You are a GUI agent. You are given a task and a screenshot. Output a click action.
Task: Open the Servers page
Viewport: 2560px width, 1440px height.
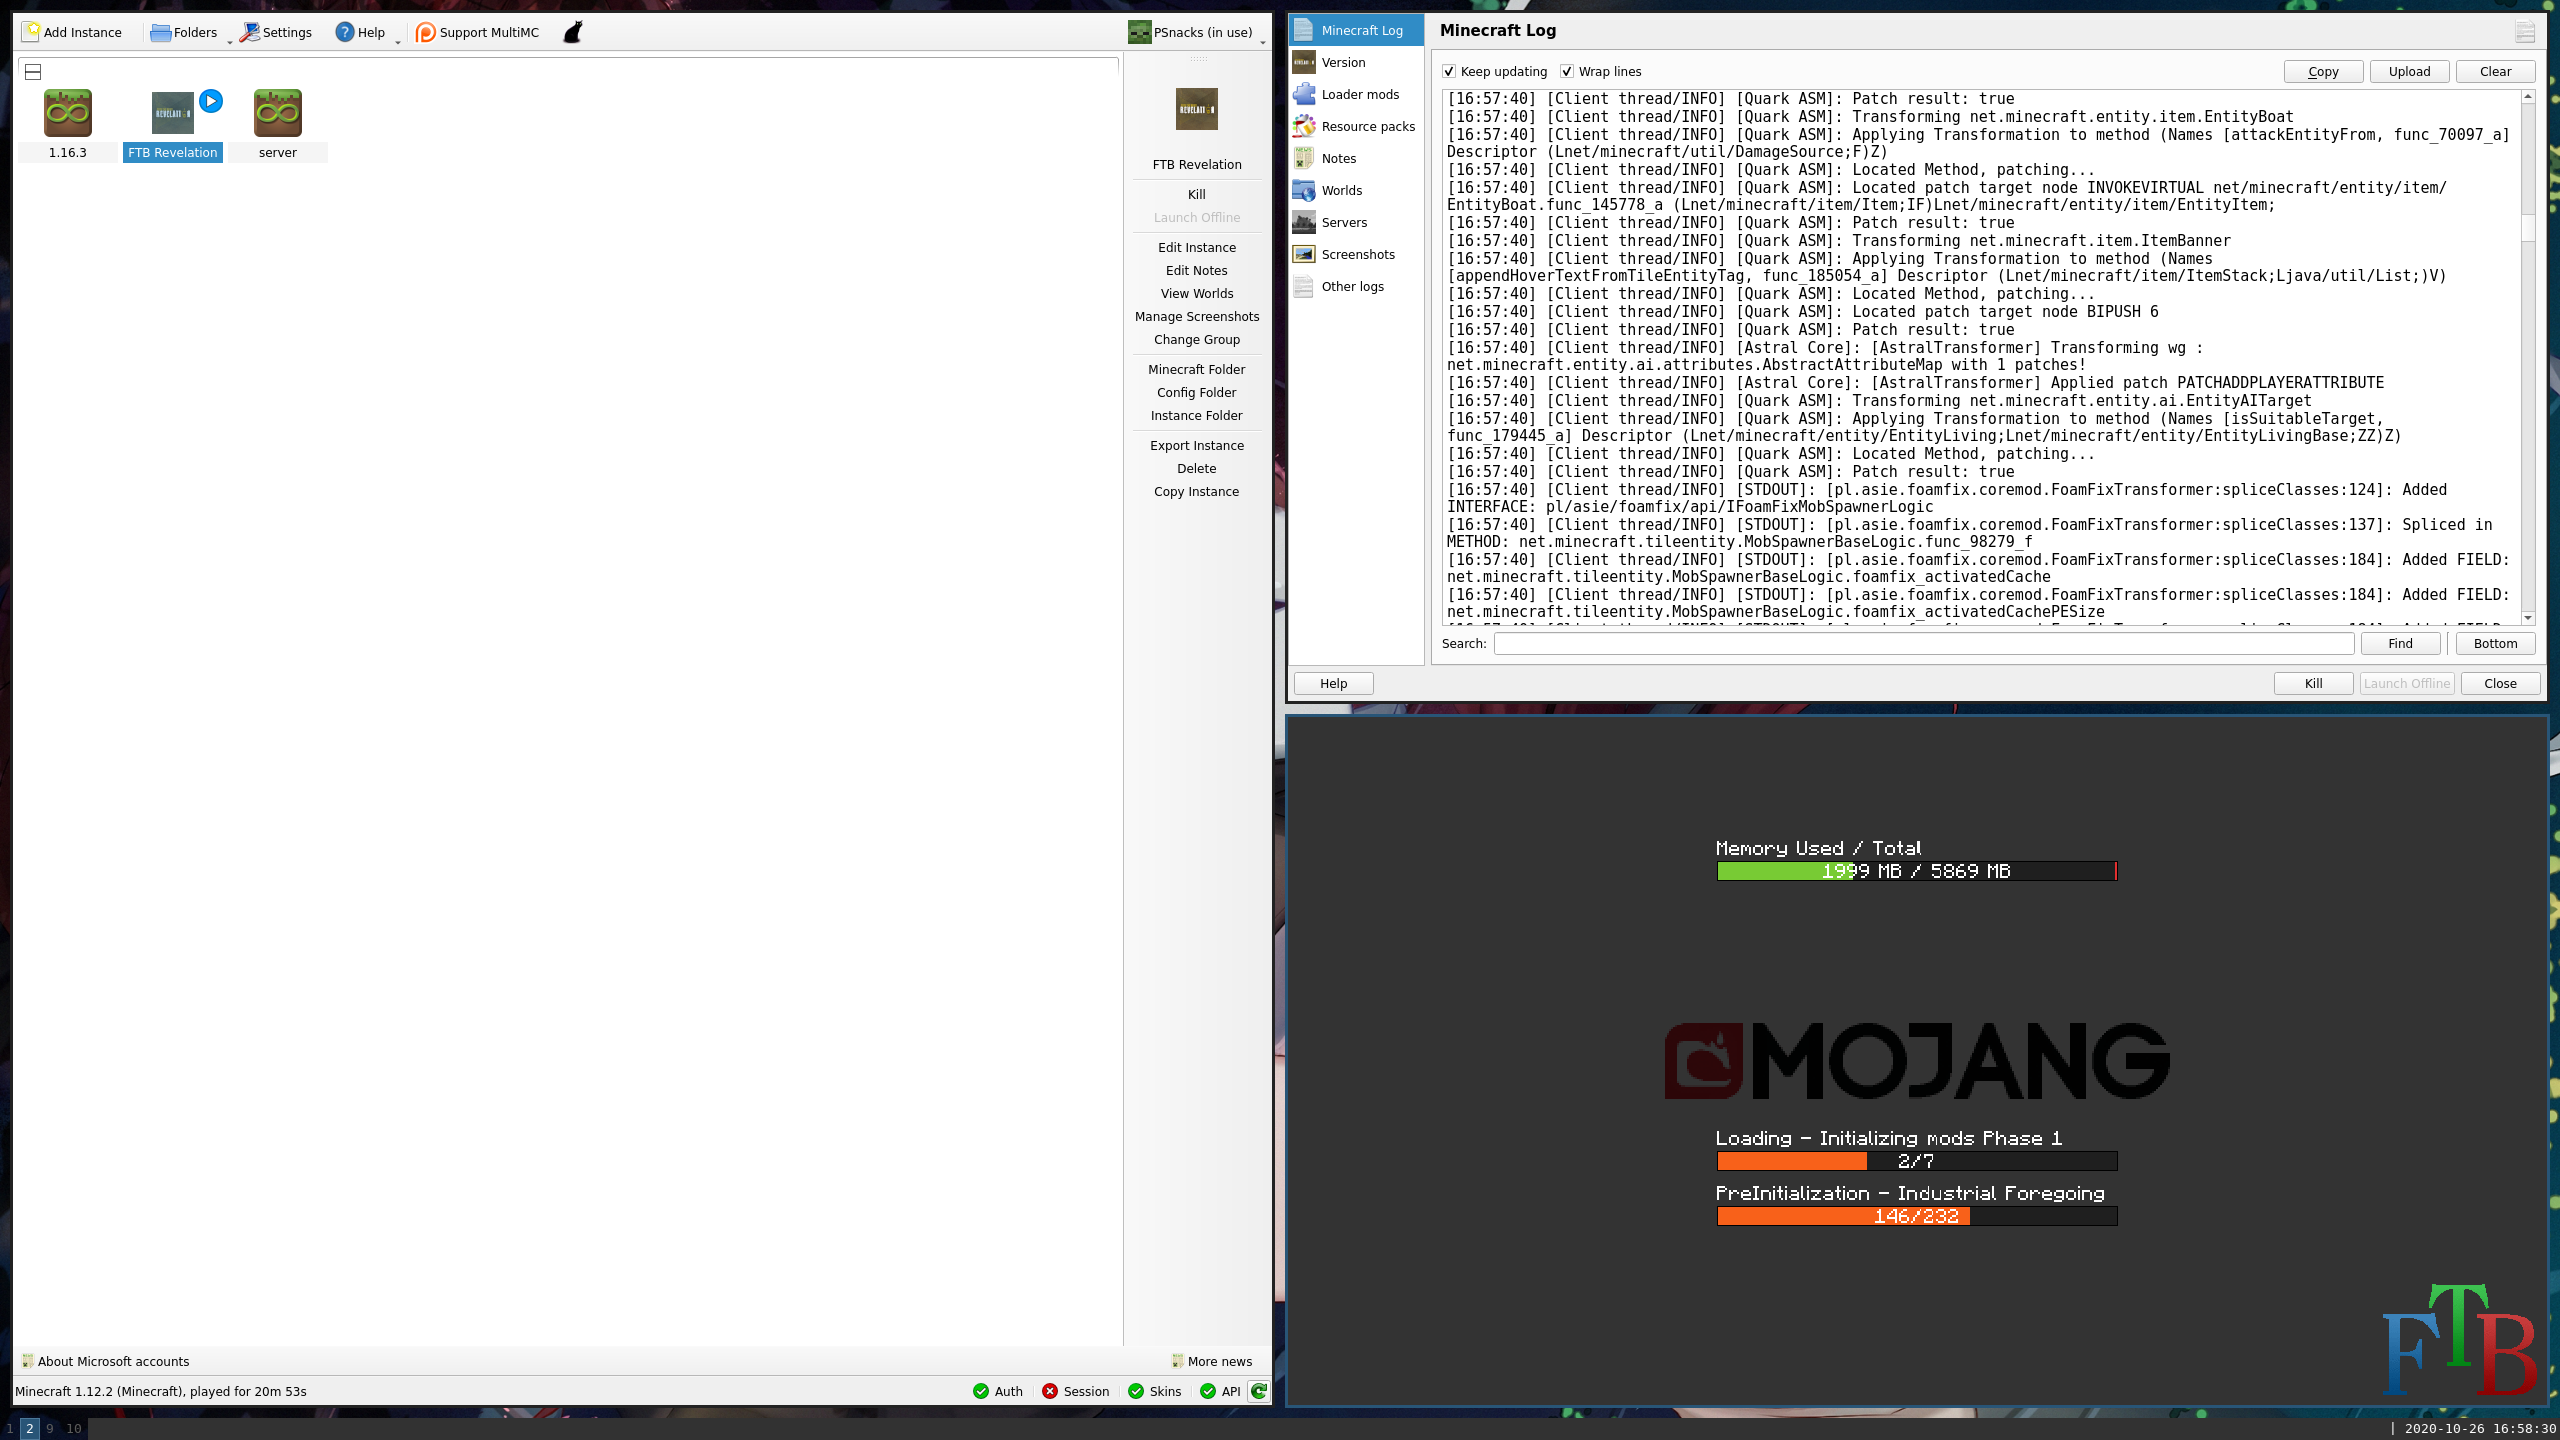(1343, 222)
